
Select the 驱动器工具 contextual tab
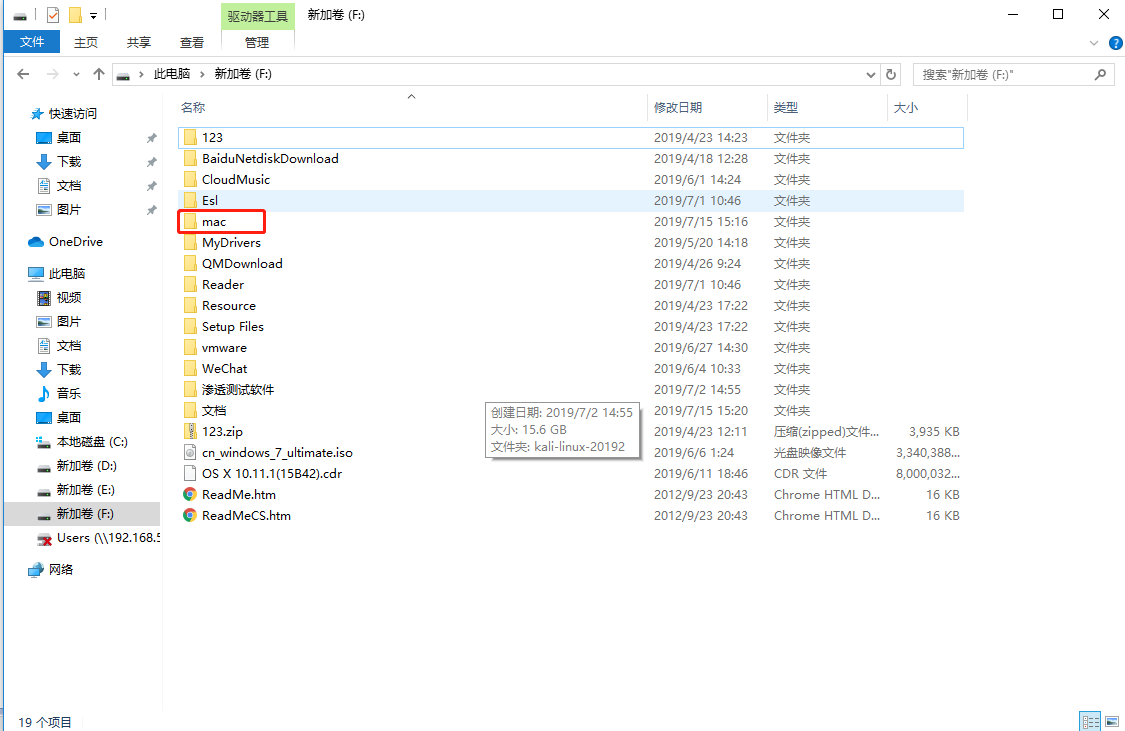pyautogui.click(x=258, y=16)
